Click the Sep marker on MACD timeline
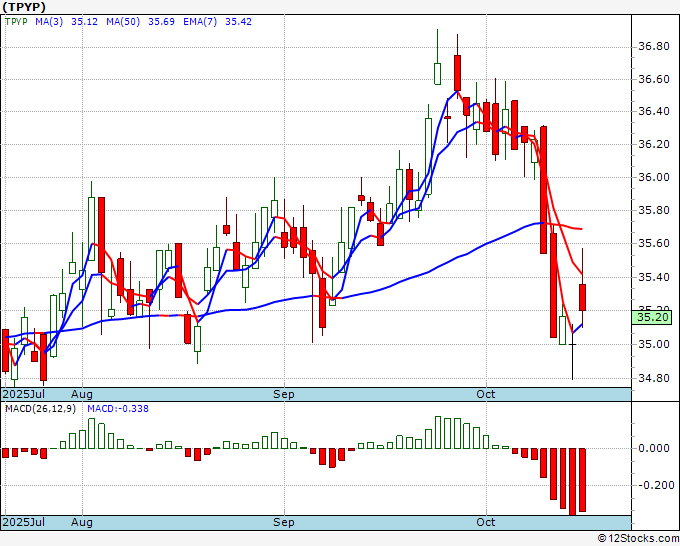680x546 pixels. pyautogui.click(x=284, y=522)
